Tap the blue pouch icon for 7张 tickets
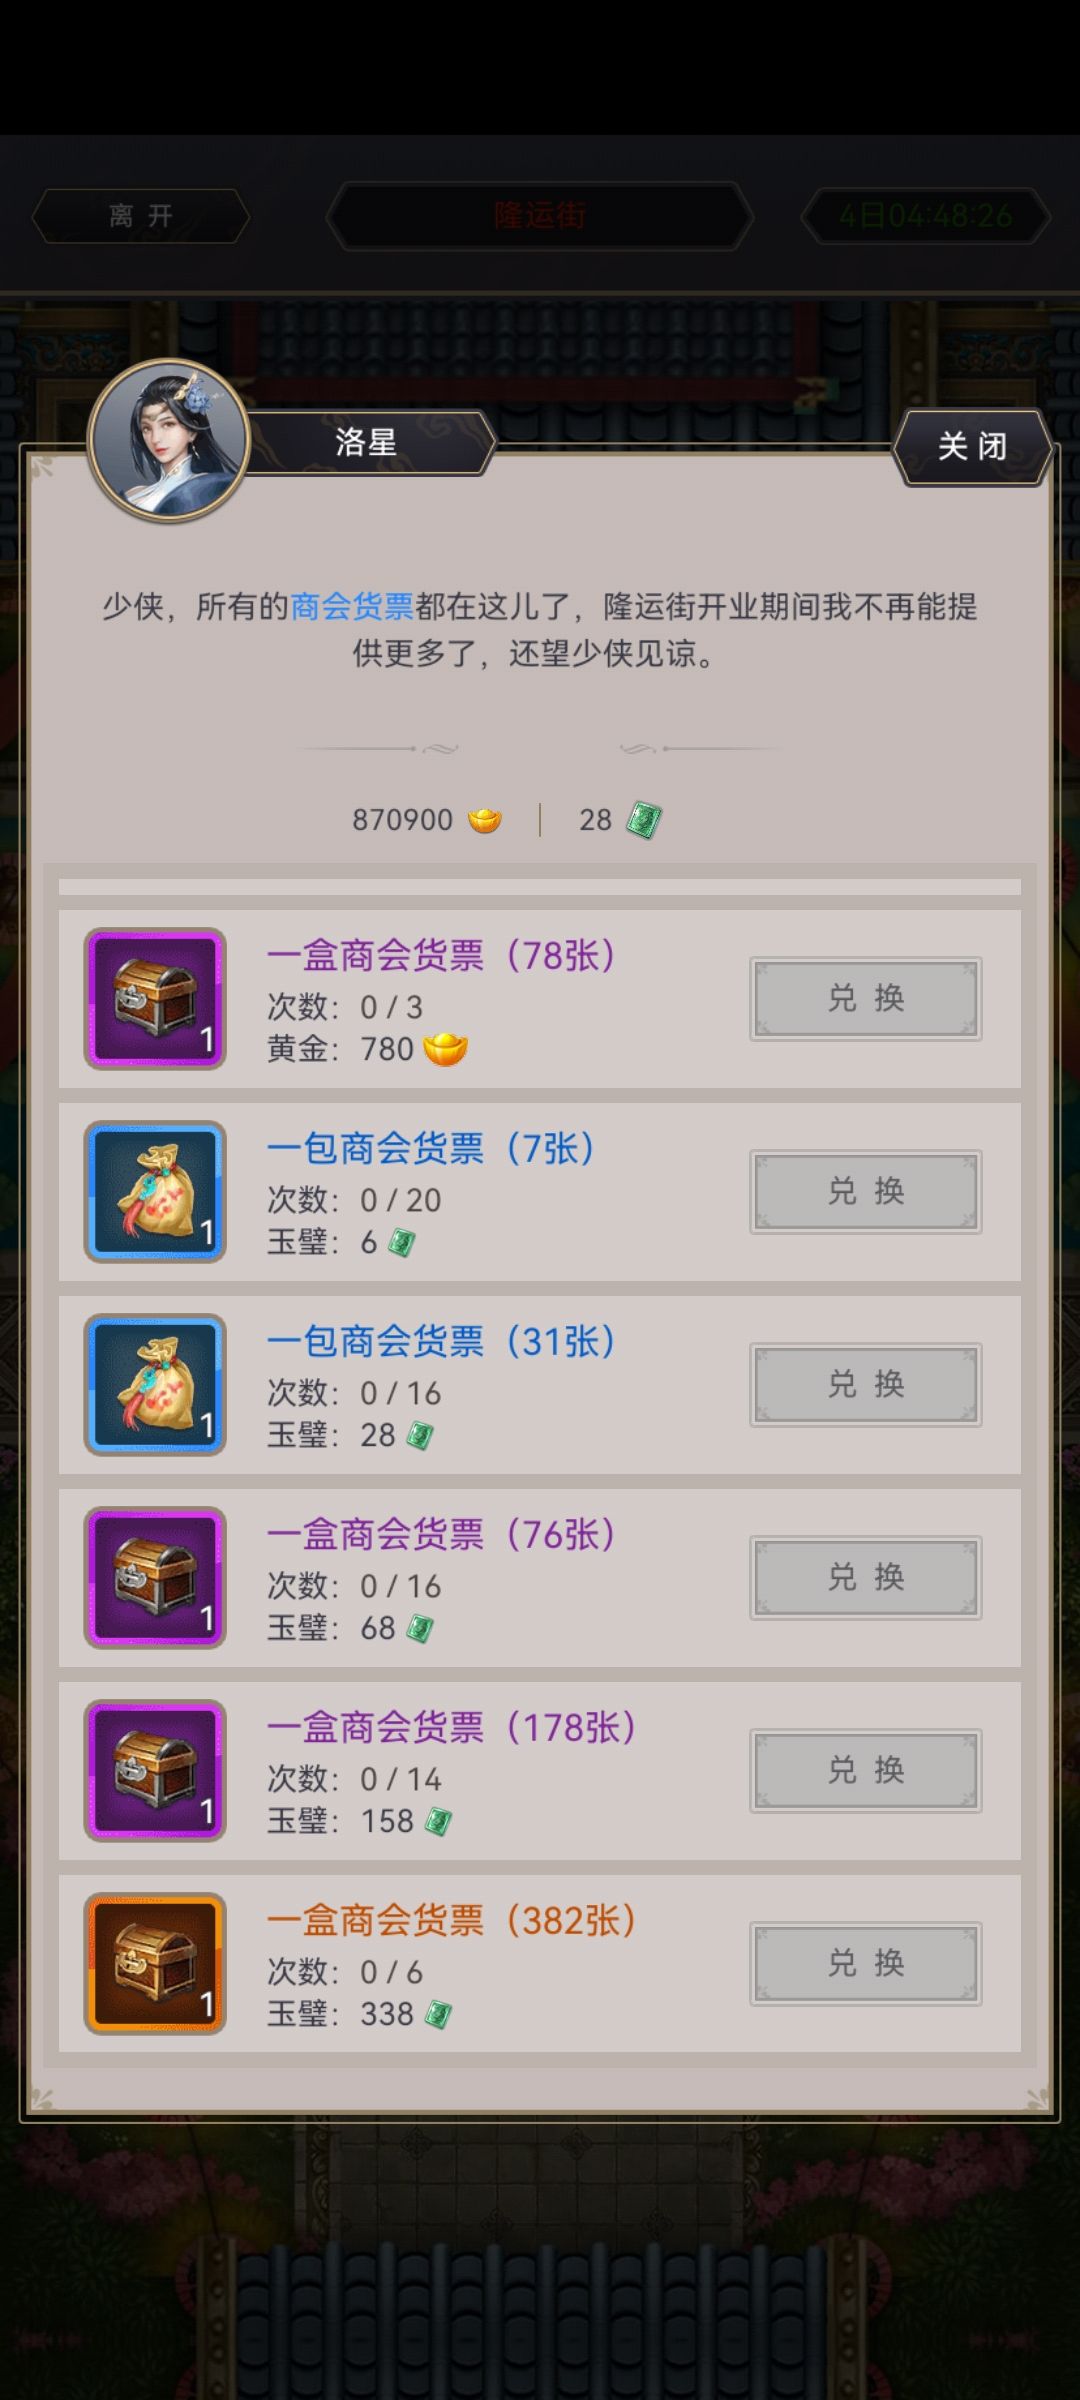 [155, 1192]
